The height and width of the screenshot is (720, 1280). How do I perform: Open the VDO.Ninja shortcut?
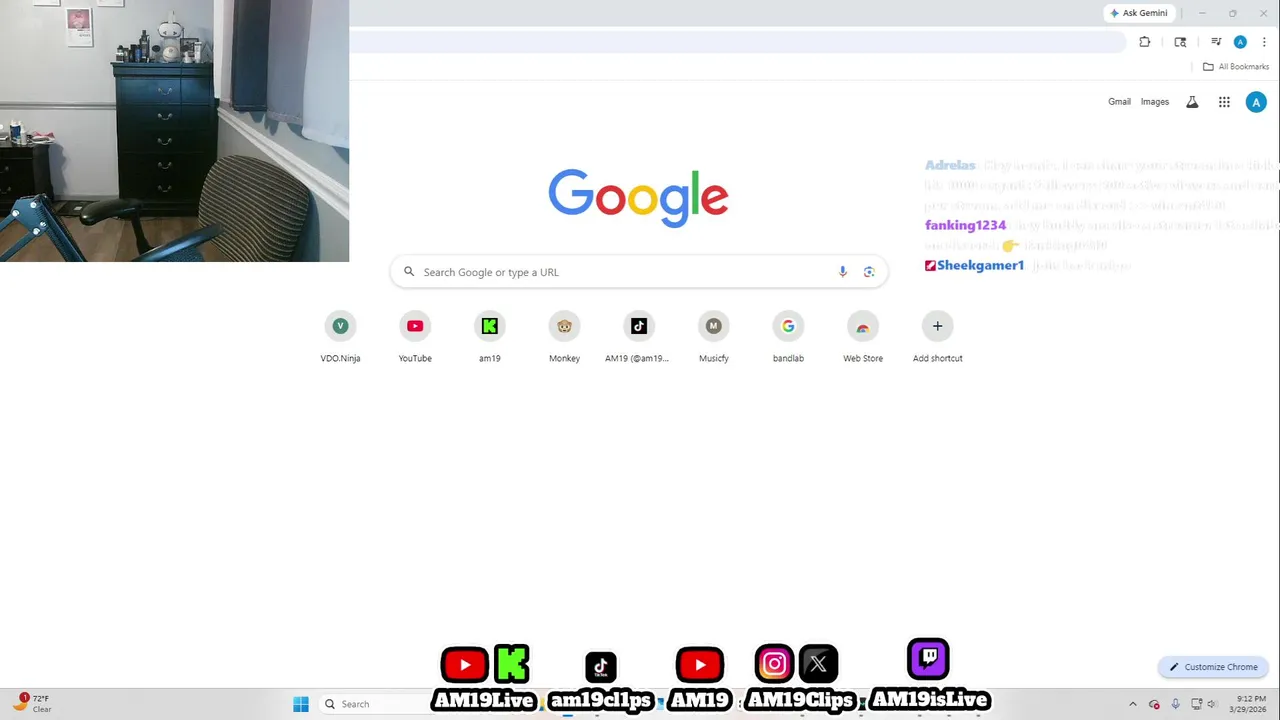click(340, 337)
